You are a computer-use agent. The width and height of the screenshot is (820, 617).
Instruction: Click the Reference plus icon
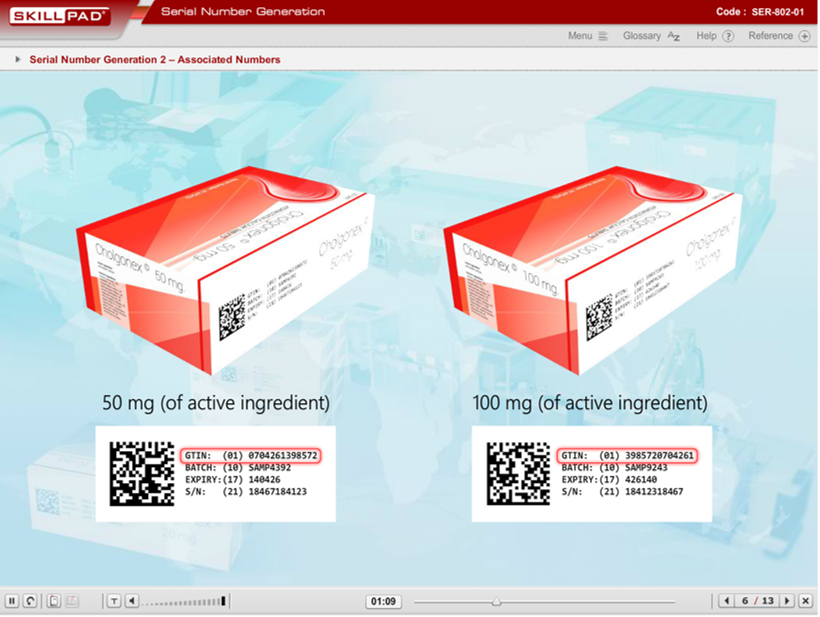click(x=805, y=36)
